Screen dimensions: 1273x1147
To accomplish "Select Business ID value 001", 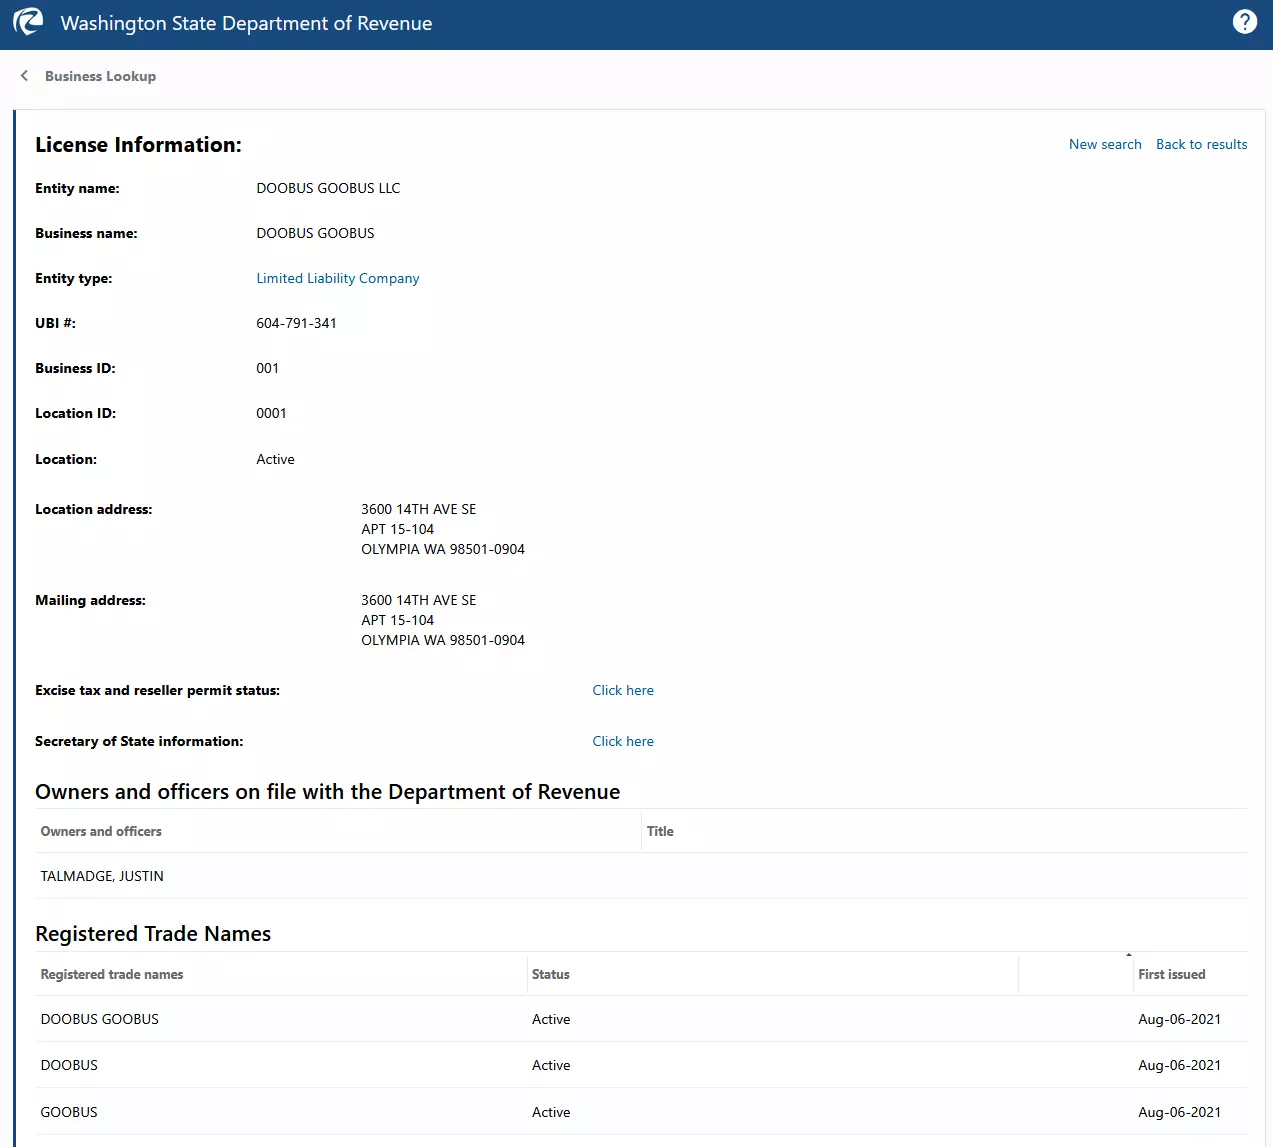I will pos(267,368).
